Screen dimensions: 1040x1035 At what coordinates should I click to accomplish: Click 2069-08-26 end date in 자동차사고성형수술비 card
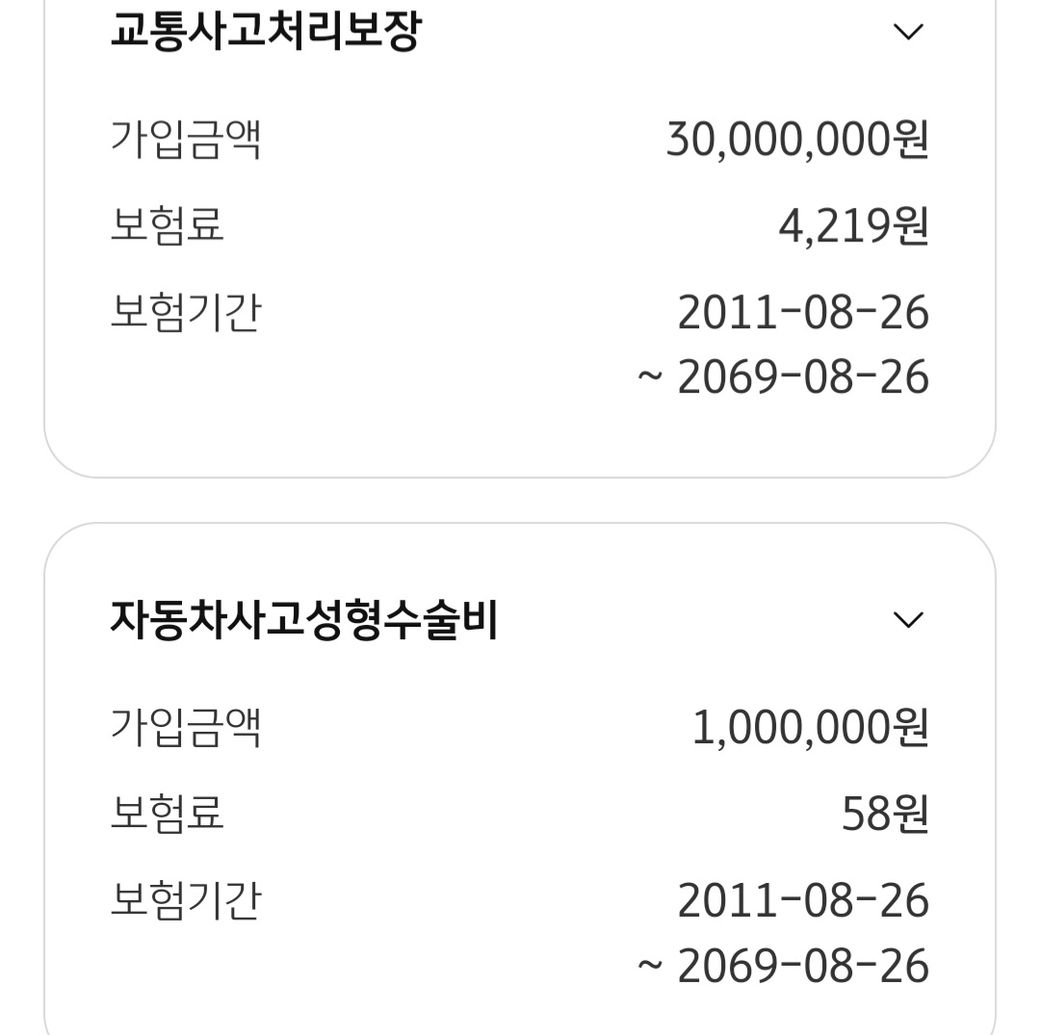click(803, 966)
